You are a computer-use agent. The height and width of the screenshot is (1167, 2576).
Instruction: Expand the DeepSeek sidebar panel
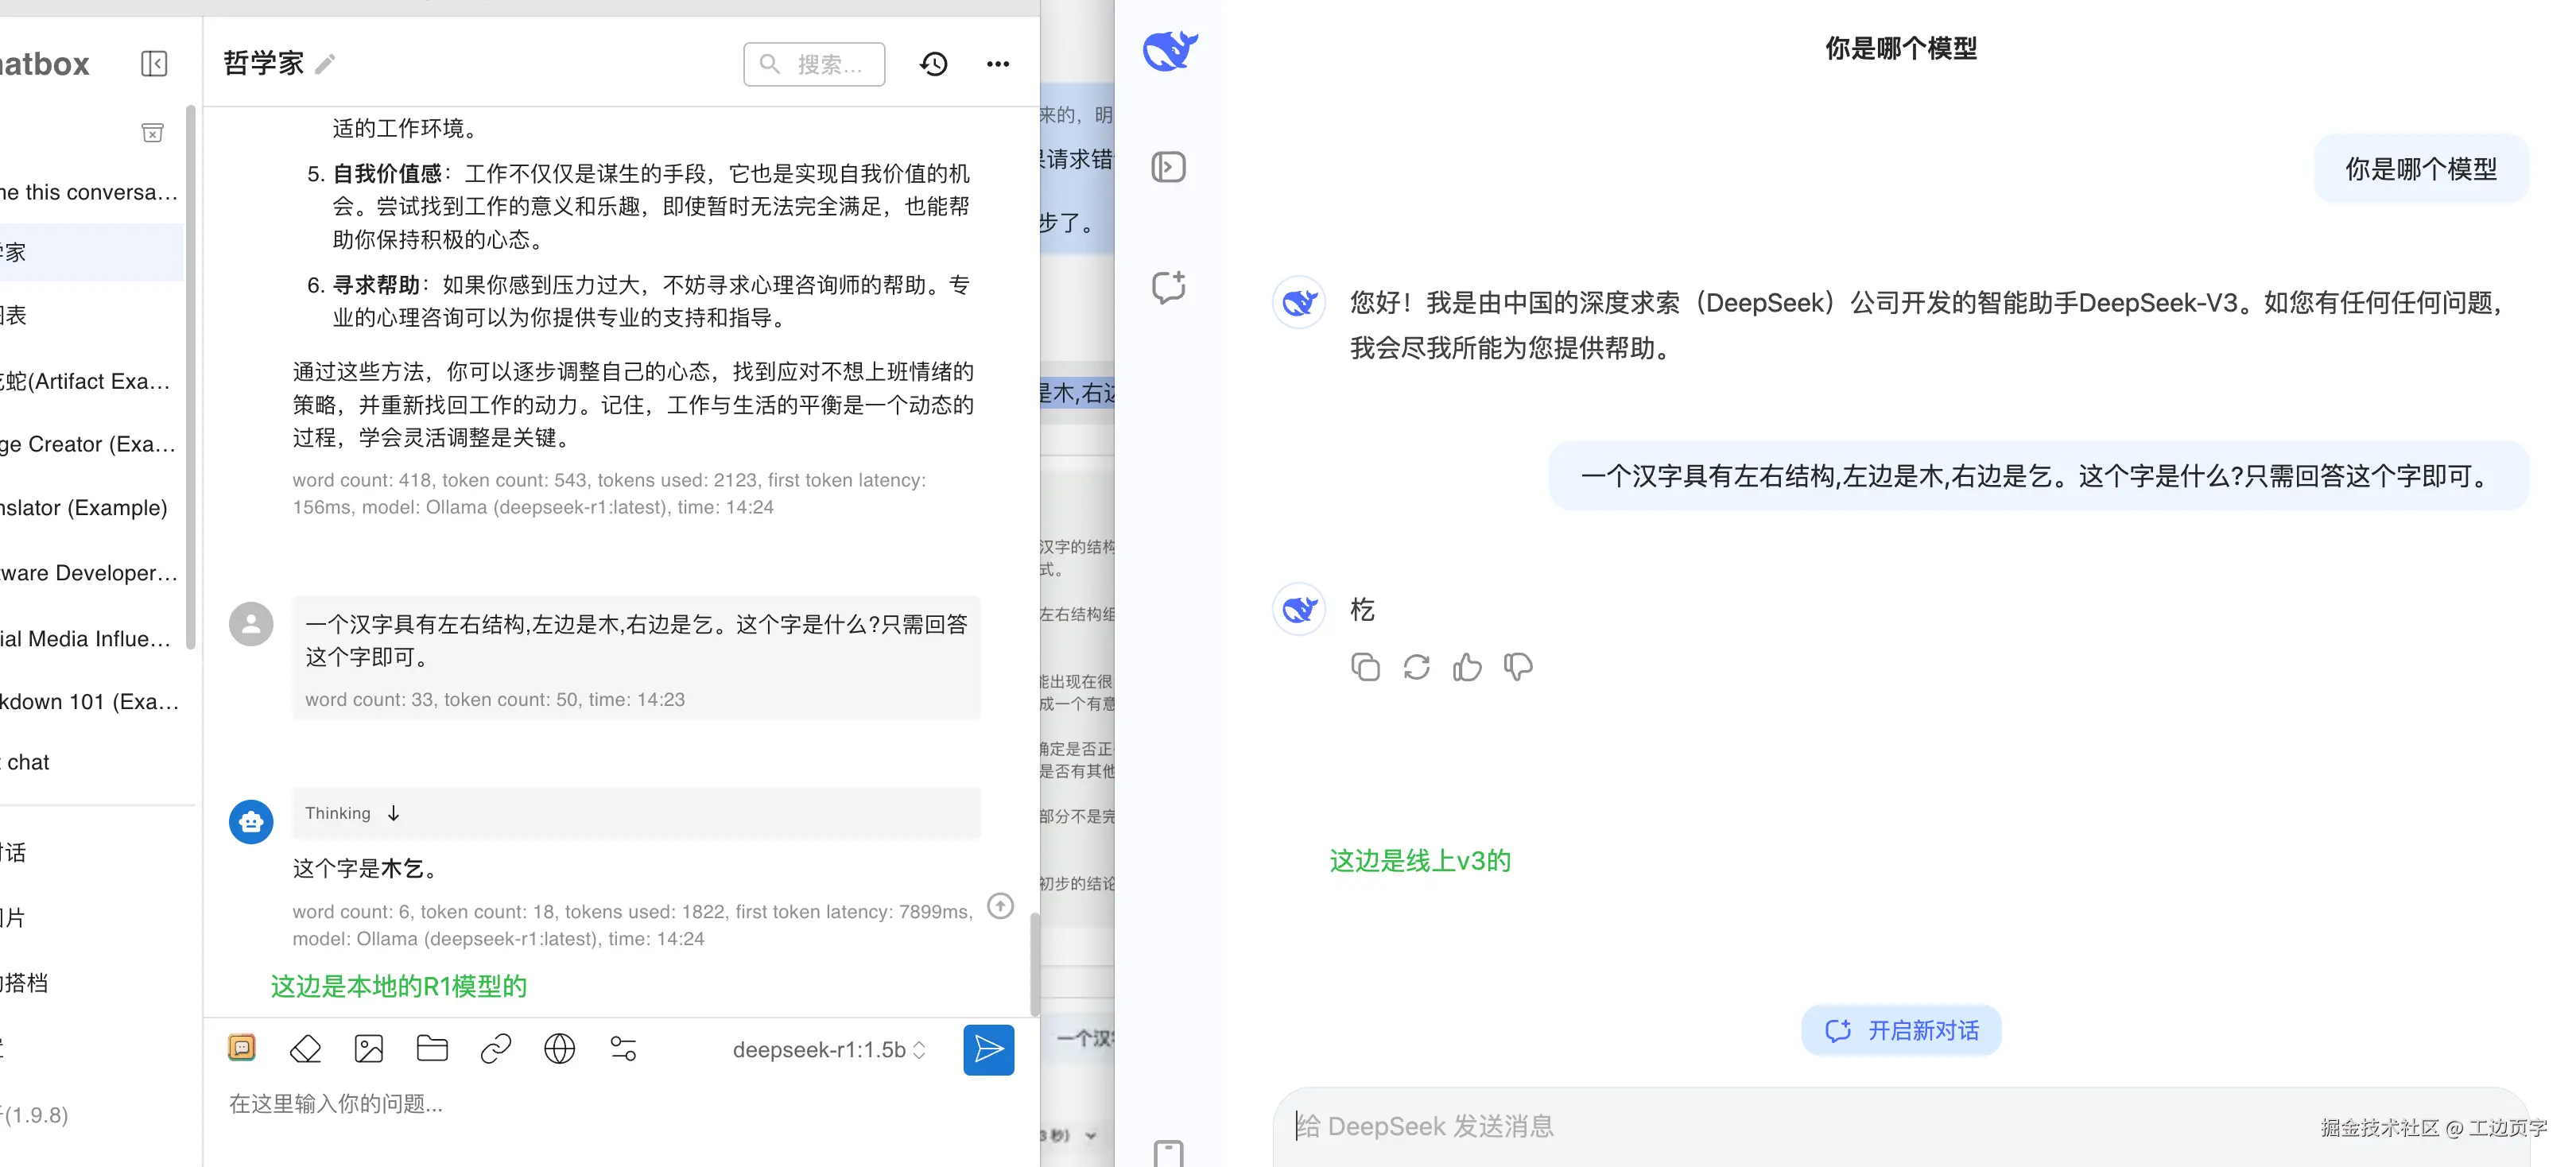(x=1168, y=167)
